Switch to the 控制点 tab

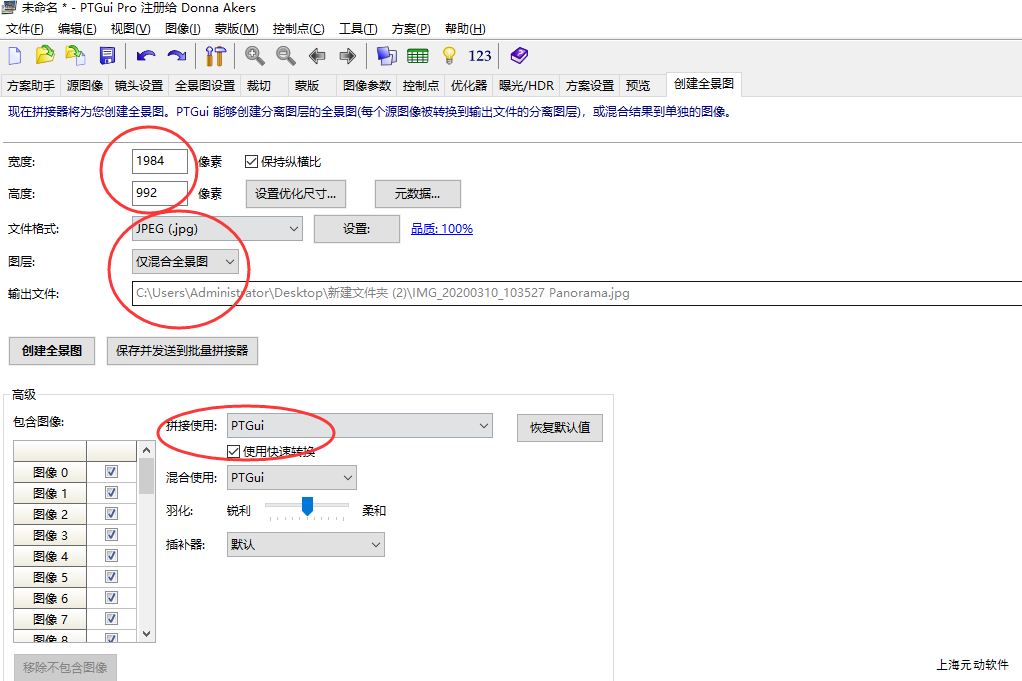click(x=421, y=86)
